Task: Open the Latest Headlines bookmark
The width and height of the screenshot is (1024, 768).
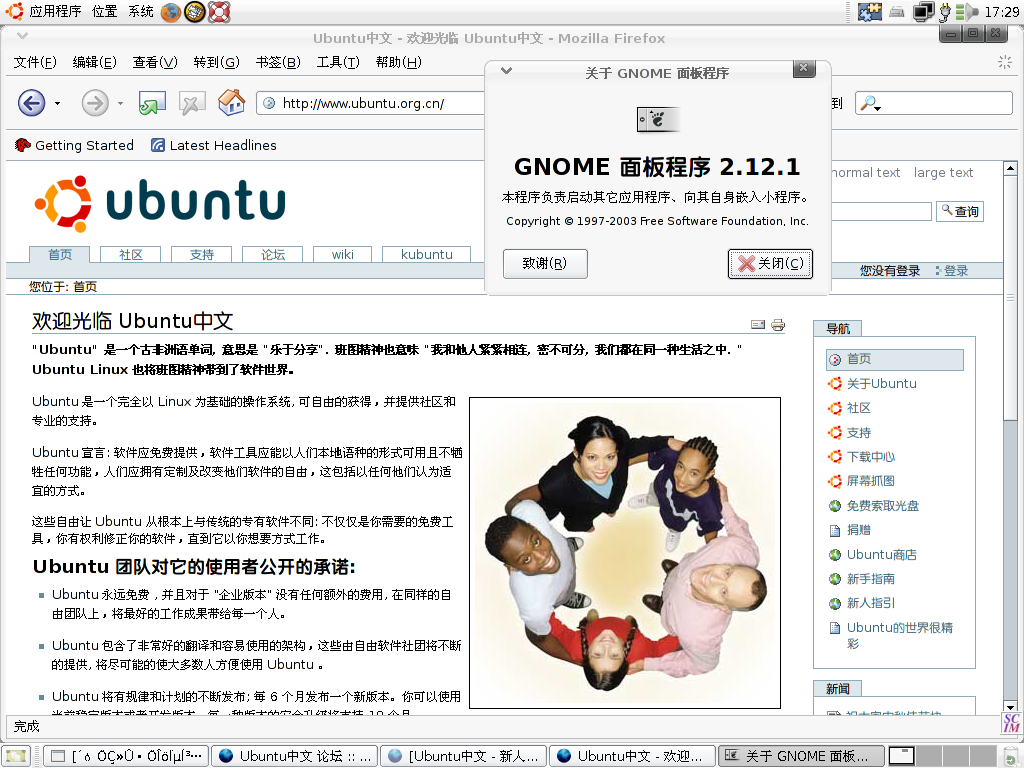Action: click(214, 145)
